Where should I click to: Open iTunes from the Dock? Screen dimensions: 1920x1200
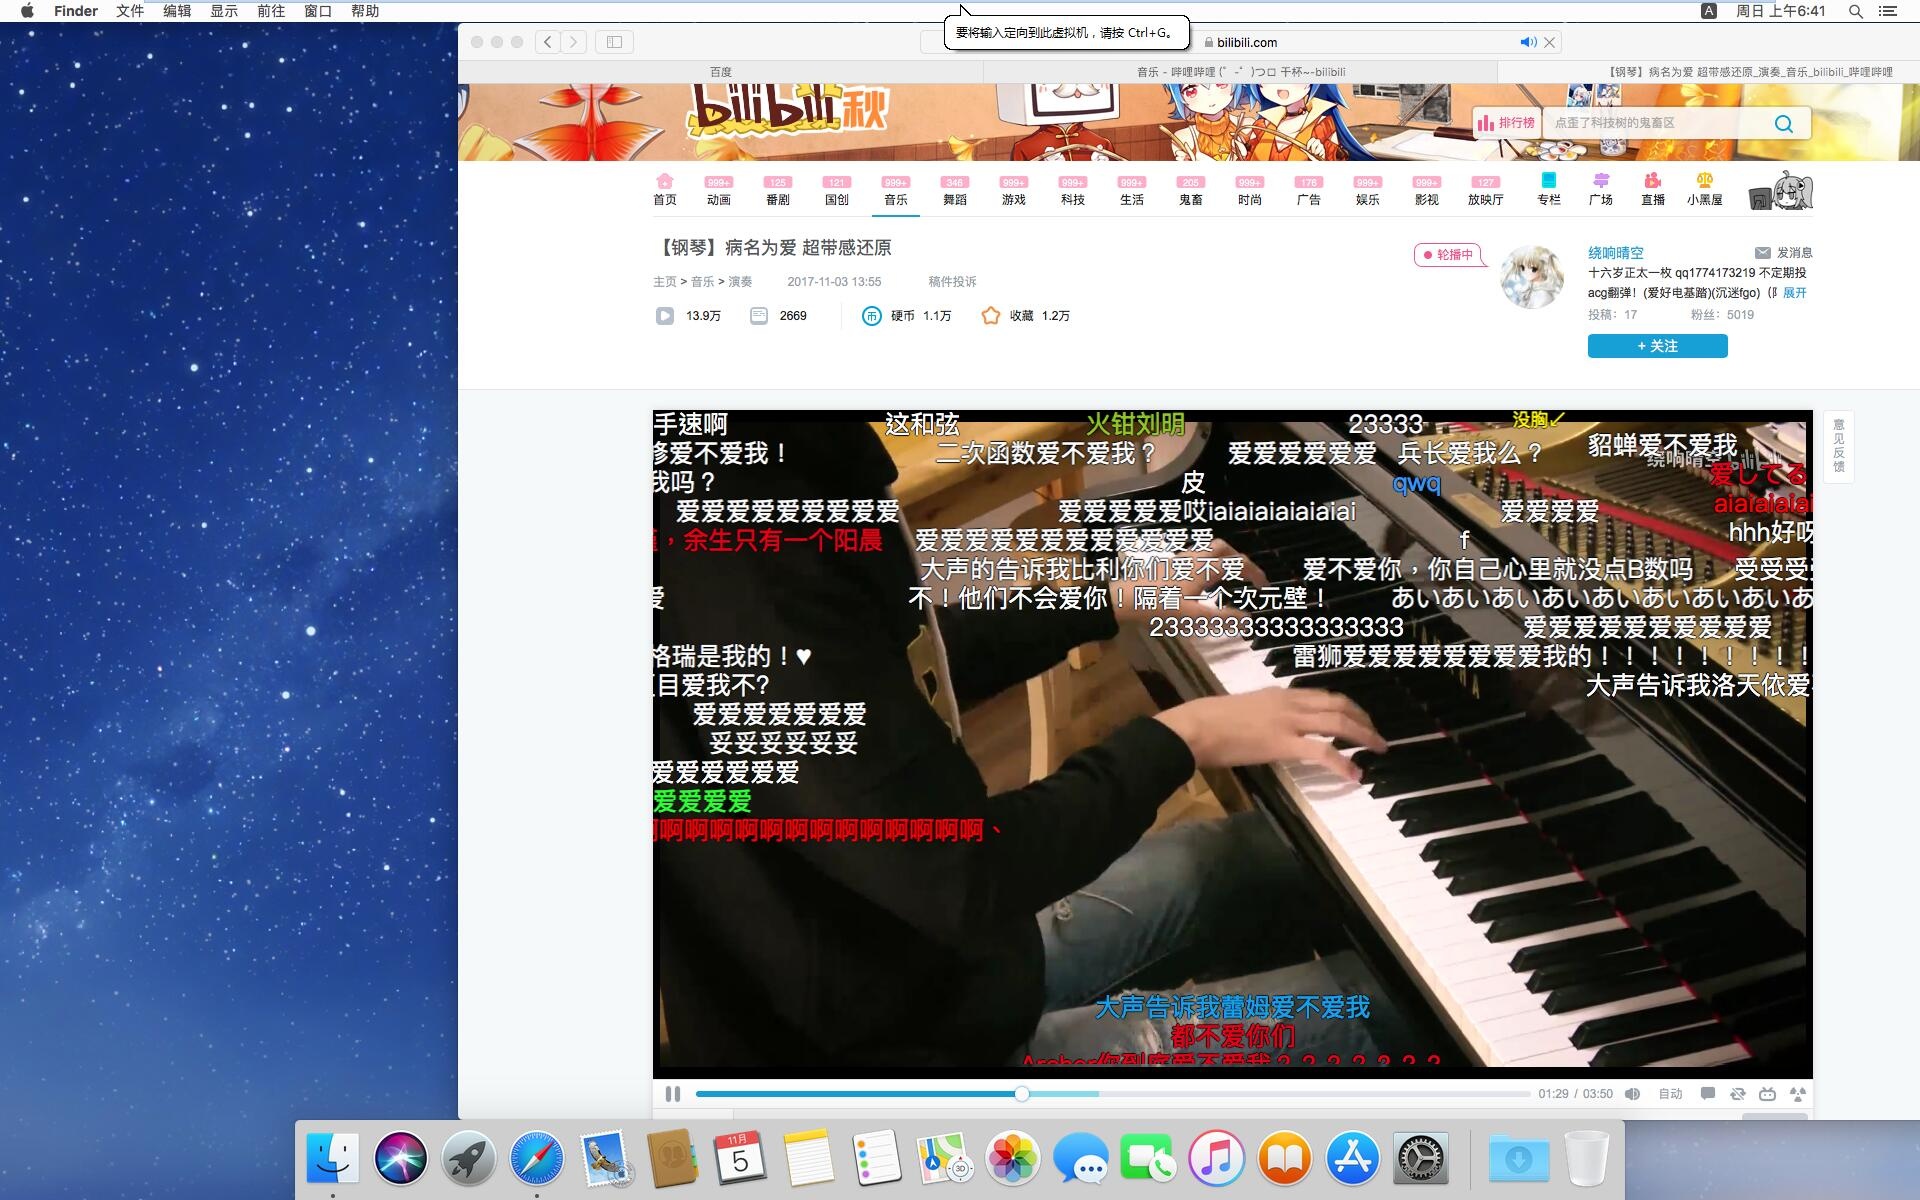pos(1216,1159)
